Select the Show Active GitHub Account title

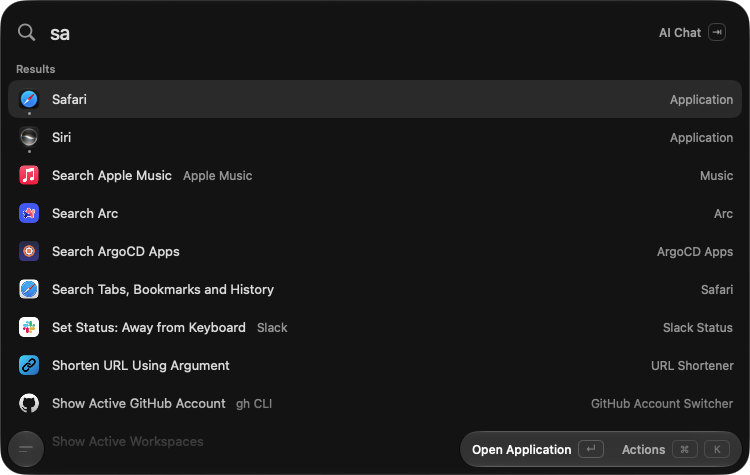click(139, 404)
